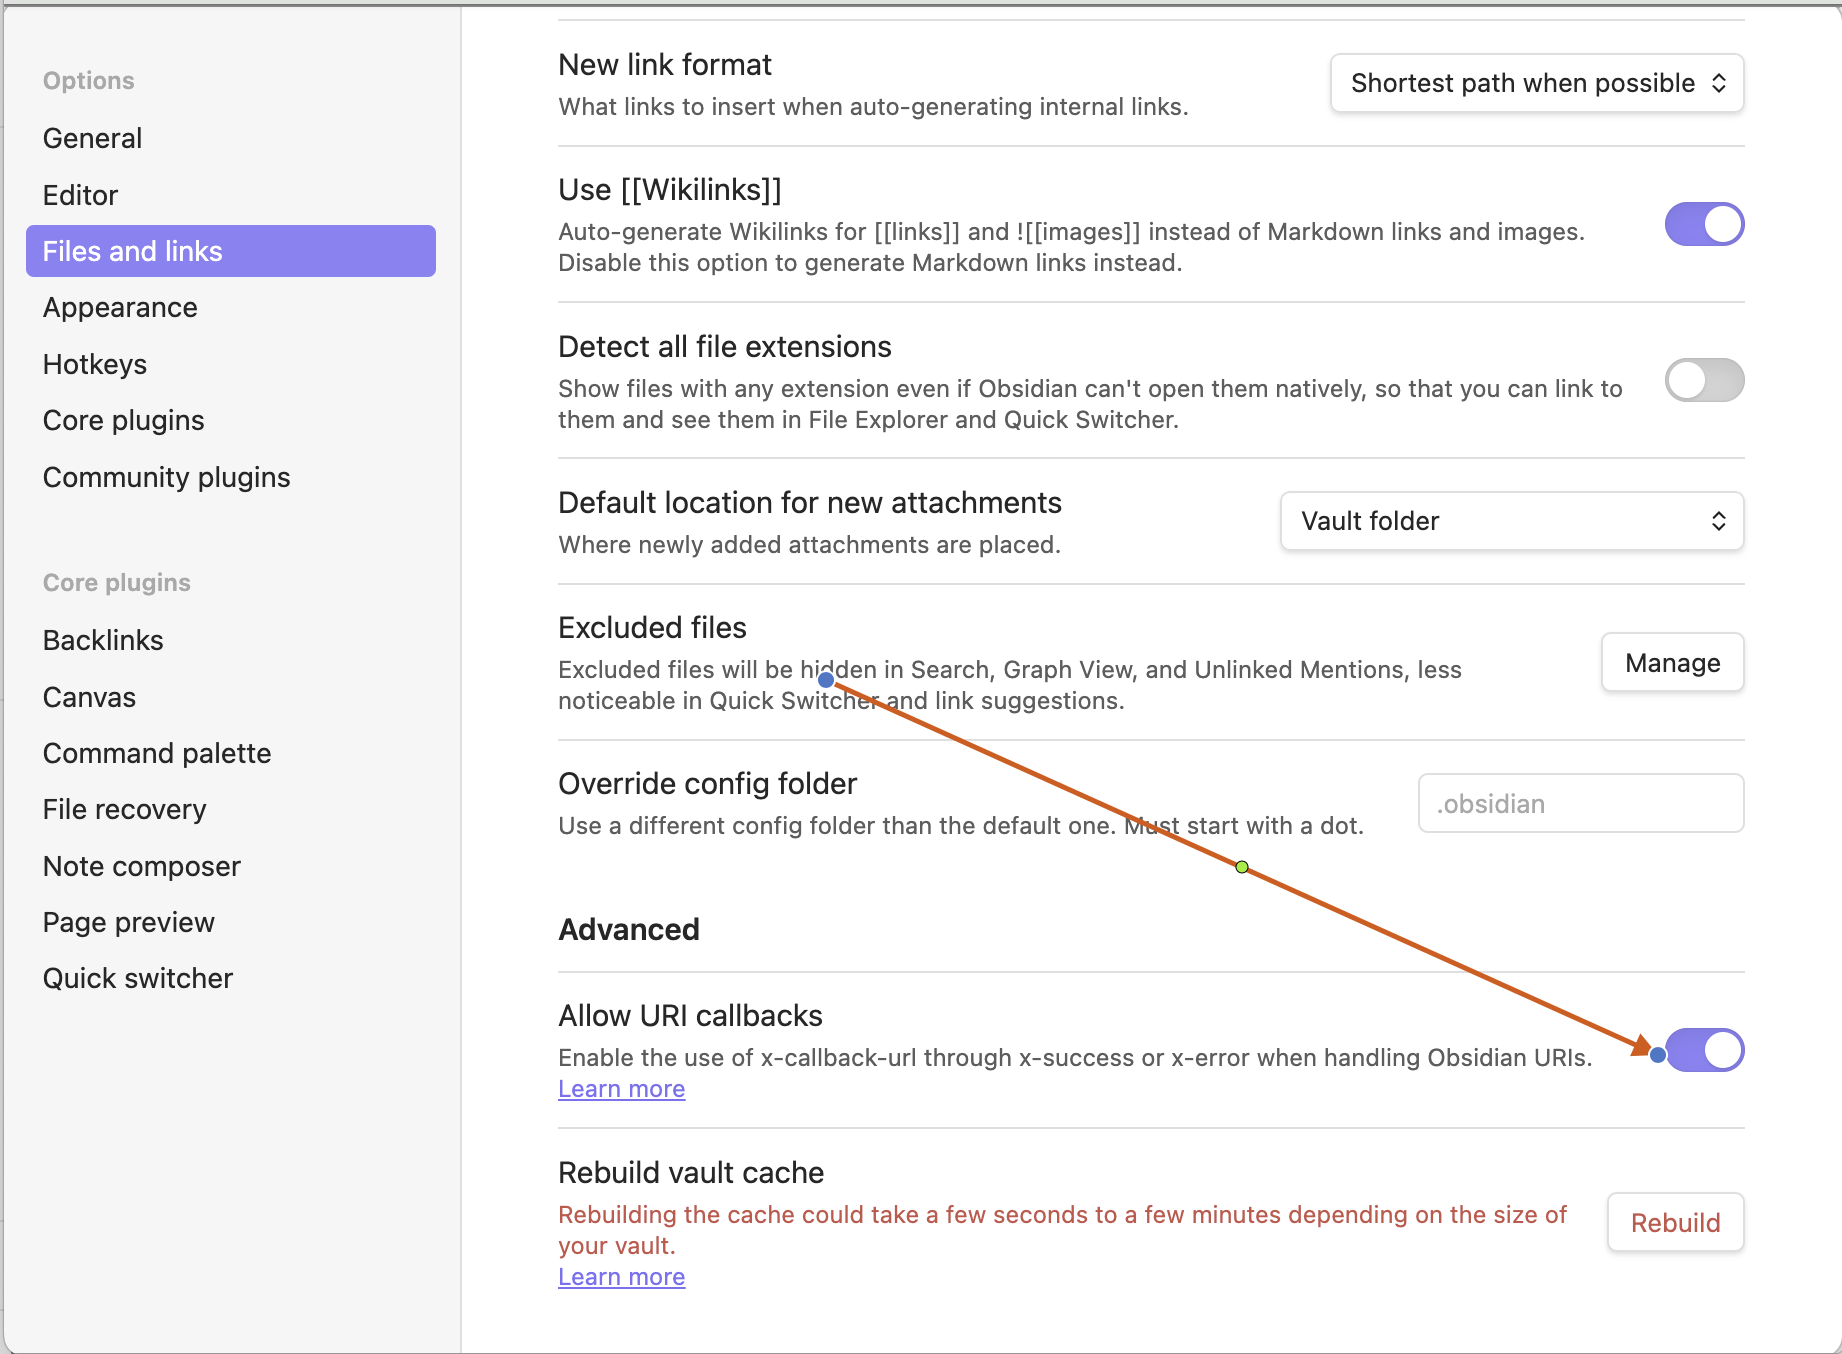
Task: Select Core plugins under Options
Action: coord(123,420)
